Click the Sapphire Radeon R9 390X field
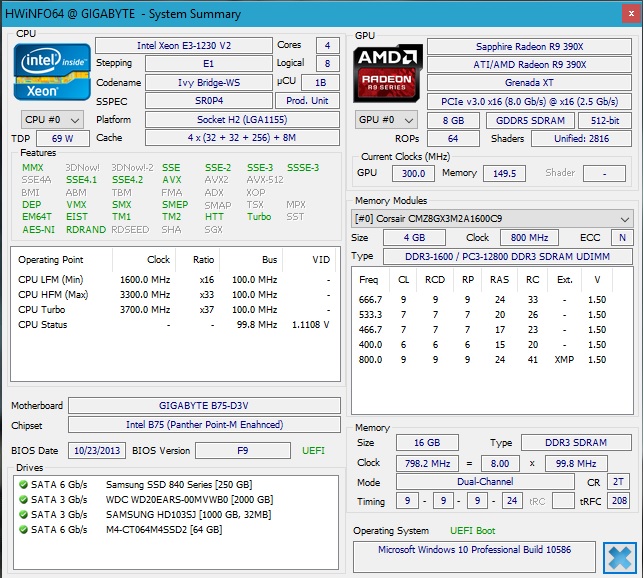This screenshot has height=578, width=644. pos(529,46)
